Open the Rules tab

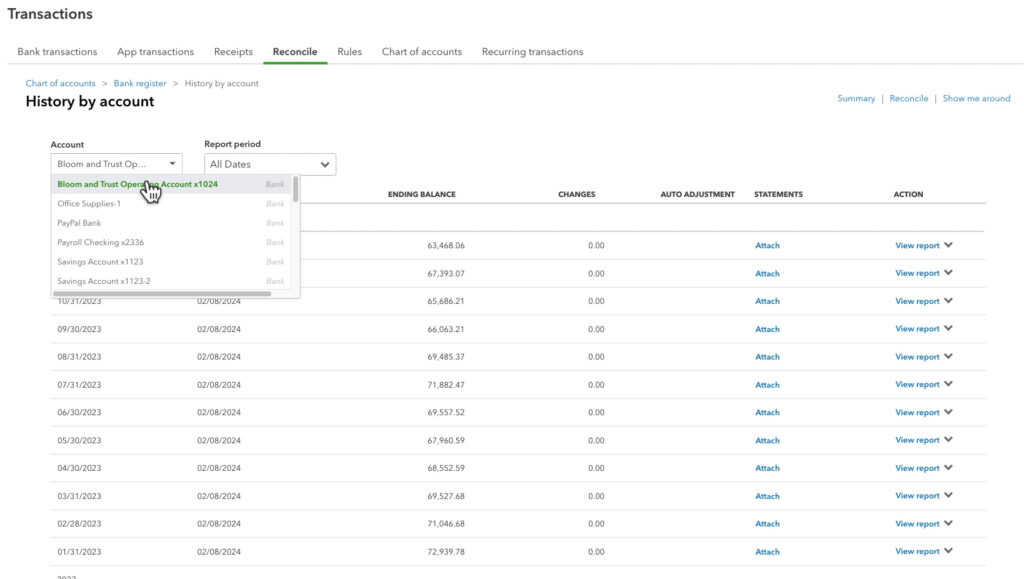(349, 51)
